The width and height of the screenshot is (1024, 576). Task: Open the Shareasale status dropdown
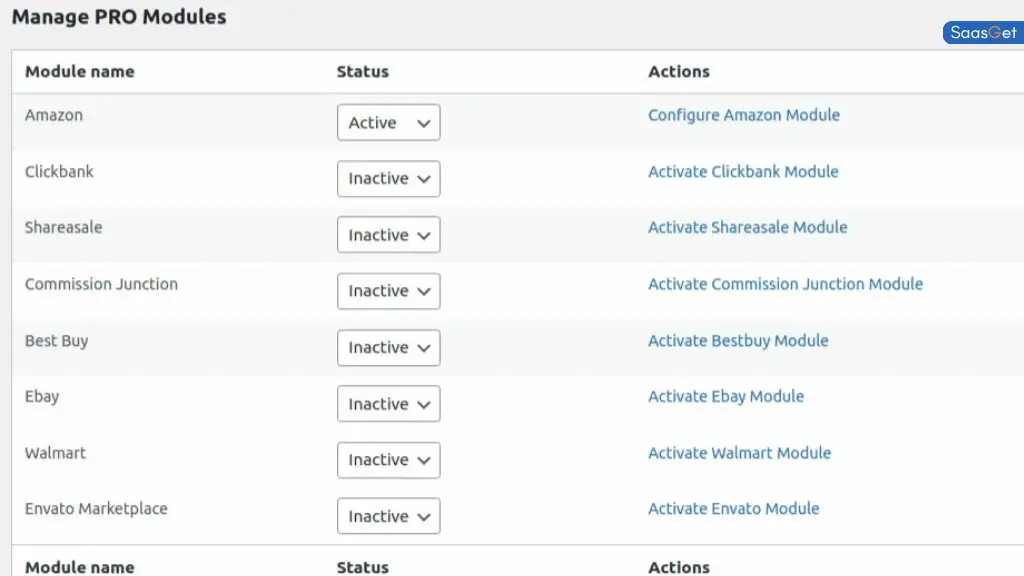pos(389,234)
